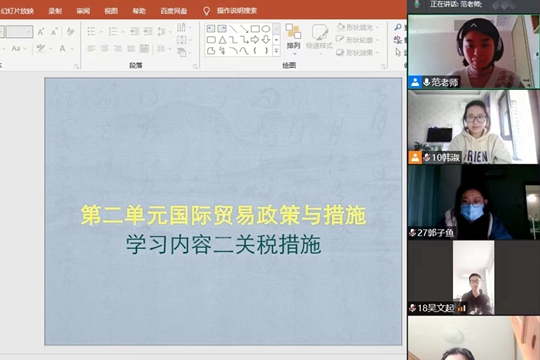This screenshot has height=360, width=540.
Task: Click the 操作说明搜索 search box
Action: tap(237, 11)
